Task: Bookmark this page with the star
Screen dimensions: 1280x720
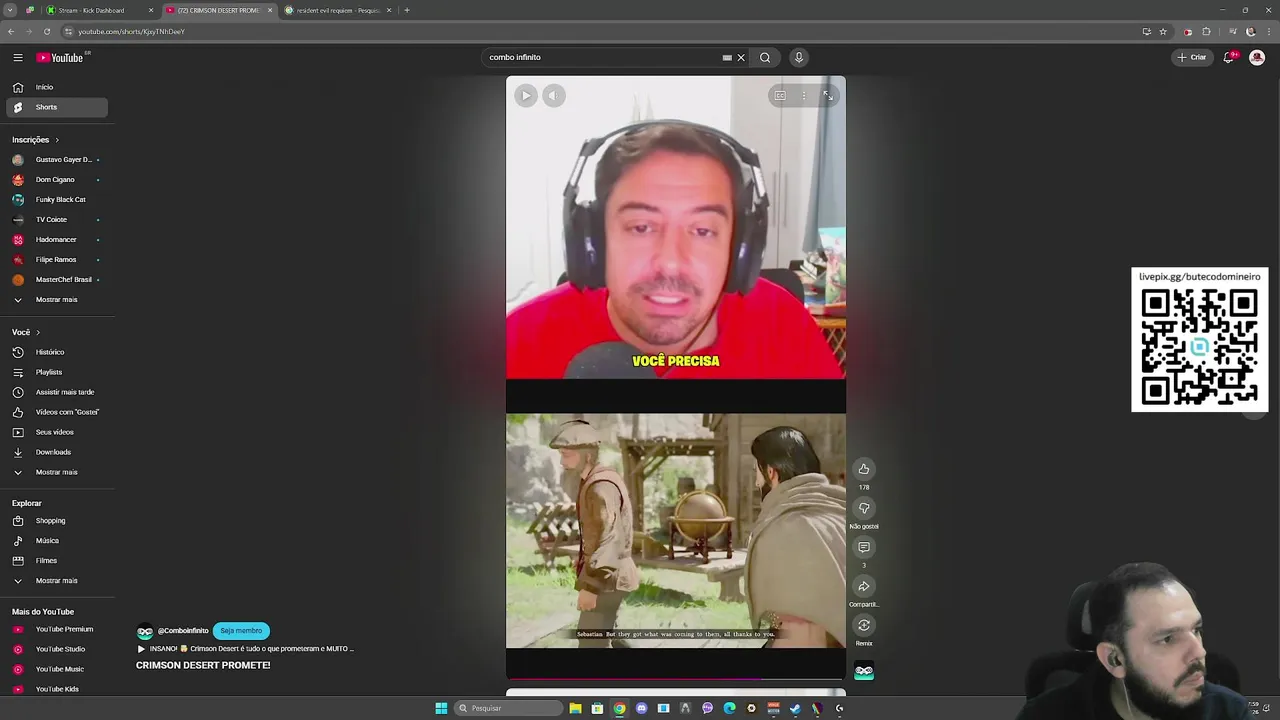Action: [1163, 32]
